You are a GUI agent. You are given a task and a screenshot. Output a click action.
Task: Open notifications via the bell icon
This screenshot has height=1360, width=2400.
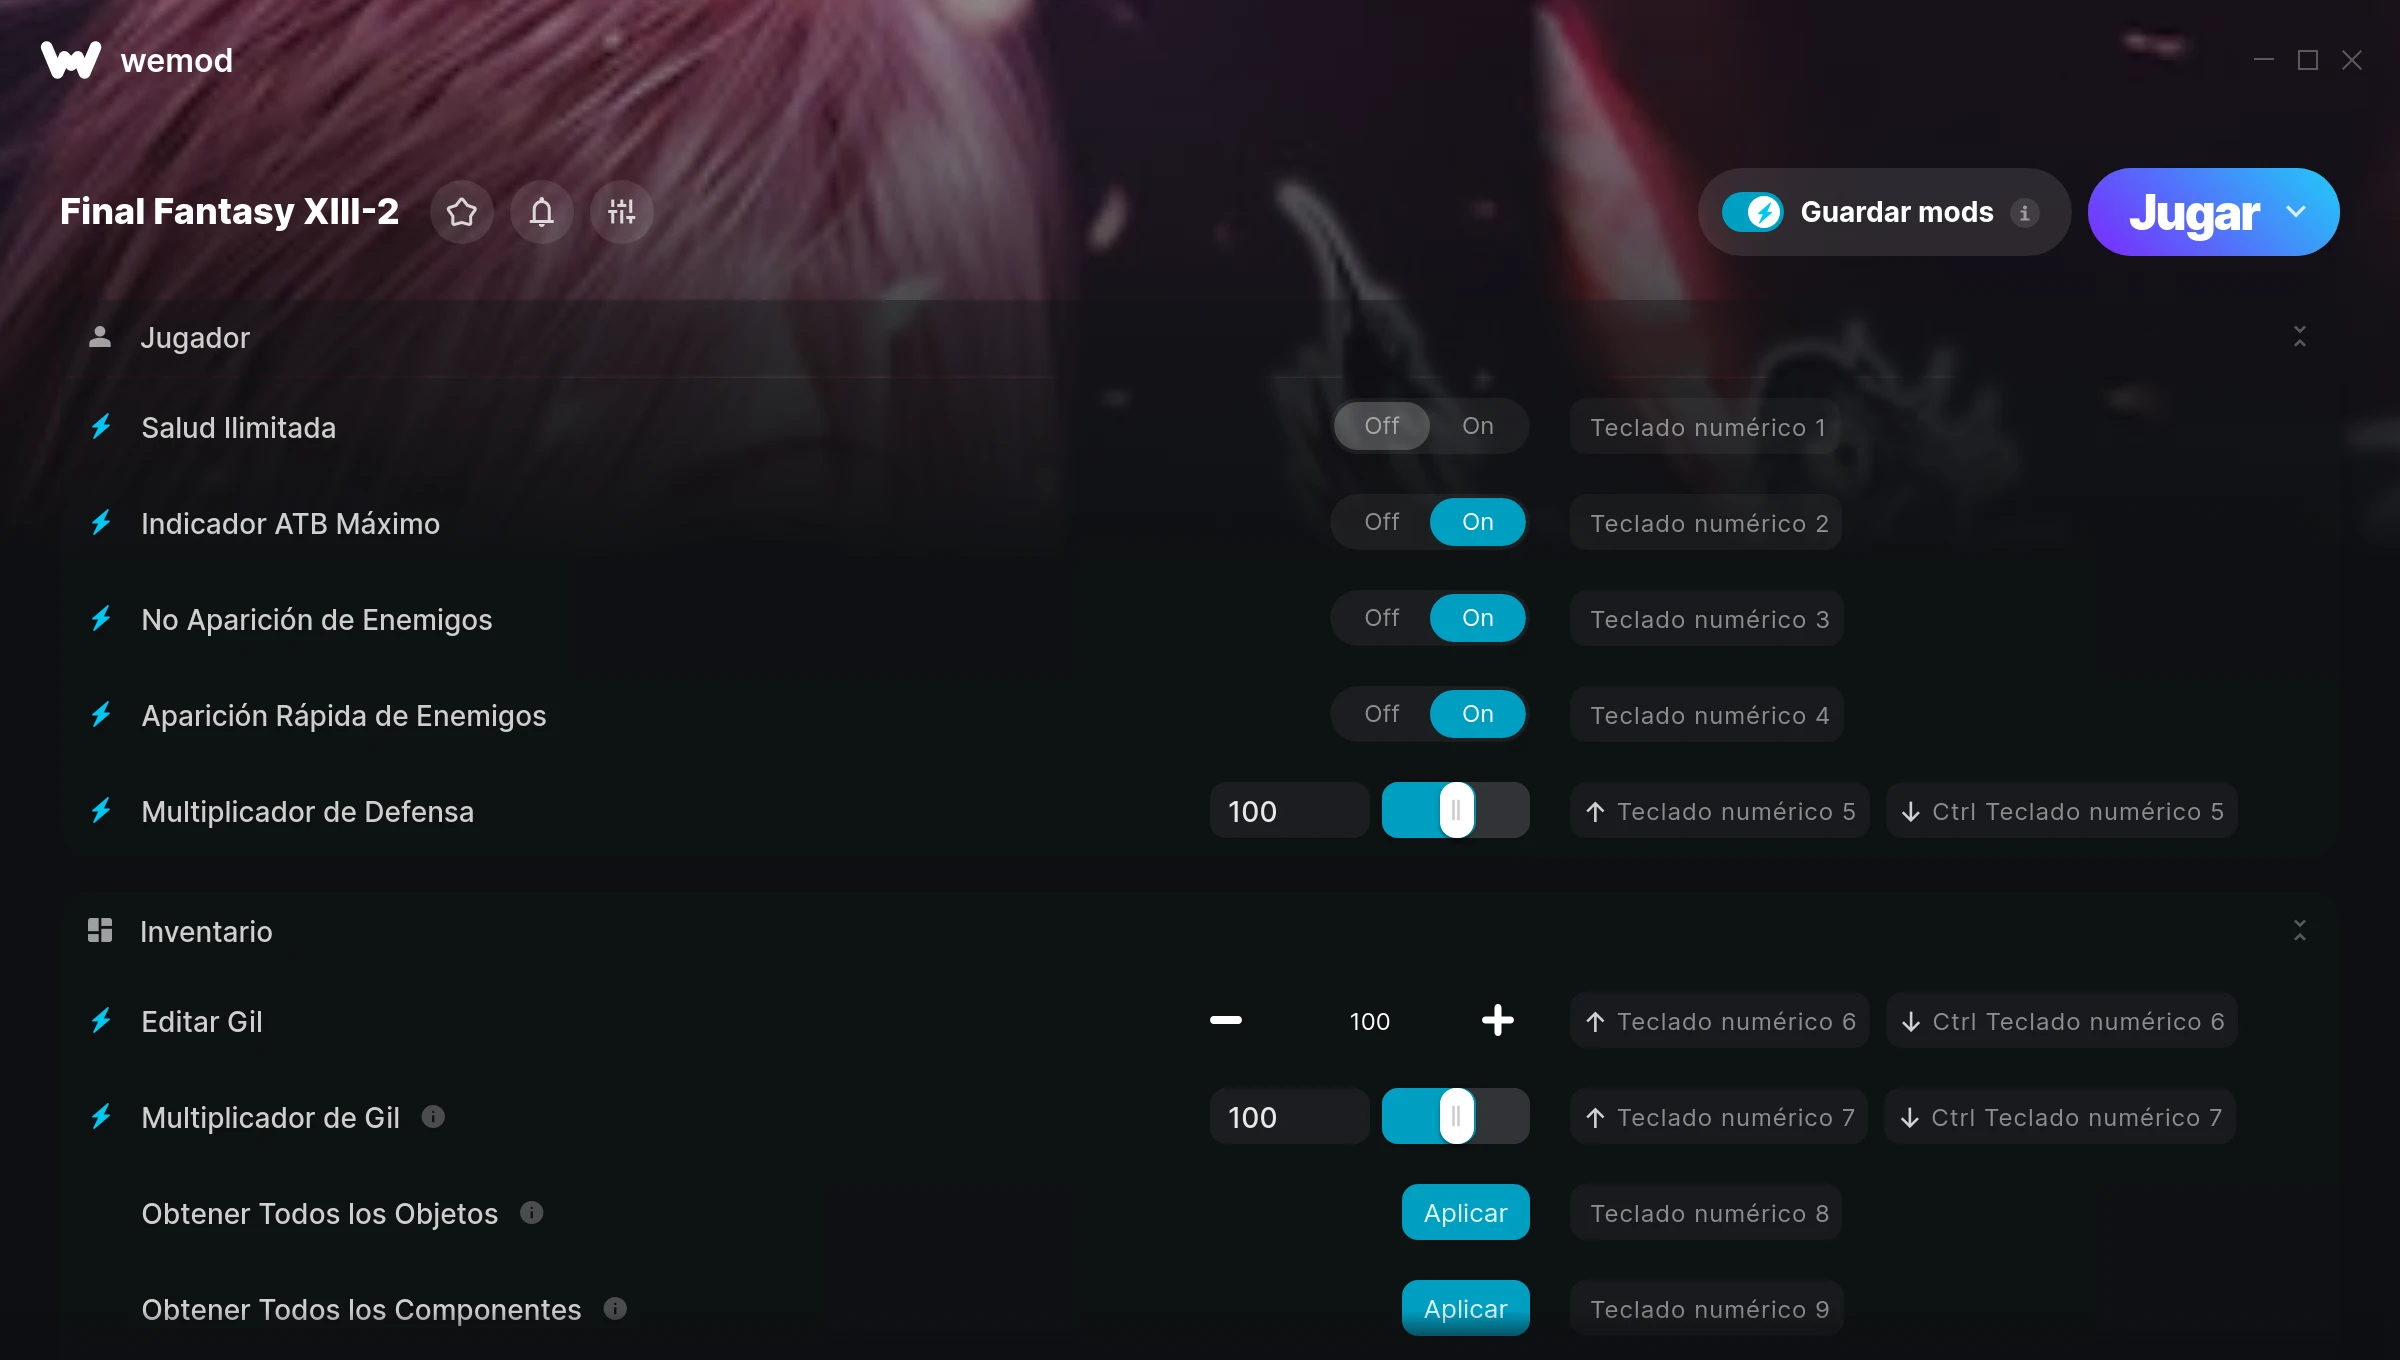click(x=542, y=212)
